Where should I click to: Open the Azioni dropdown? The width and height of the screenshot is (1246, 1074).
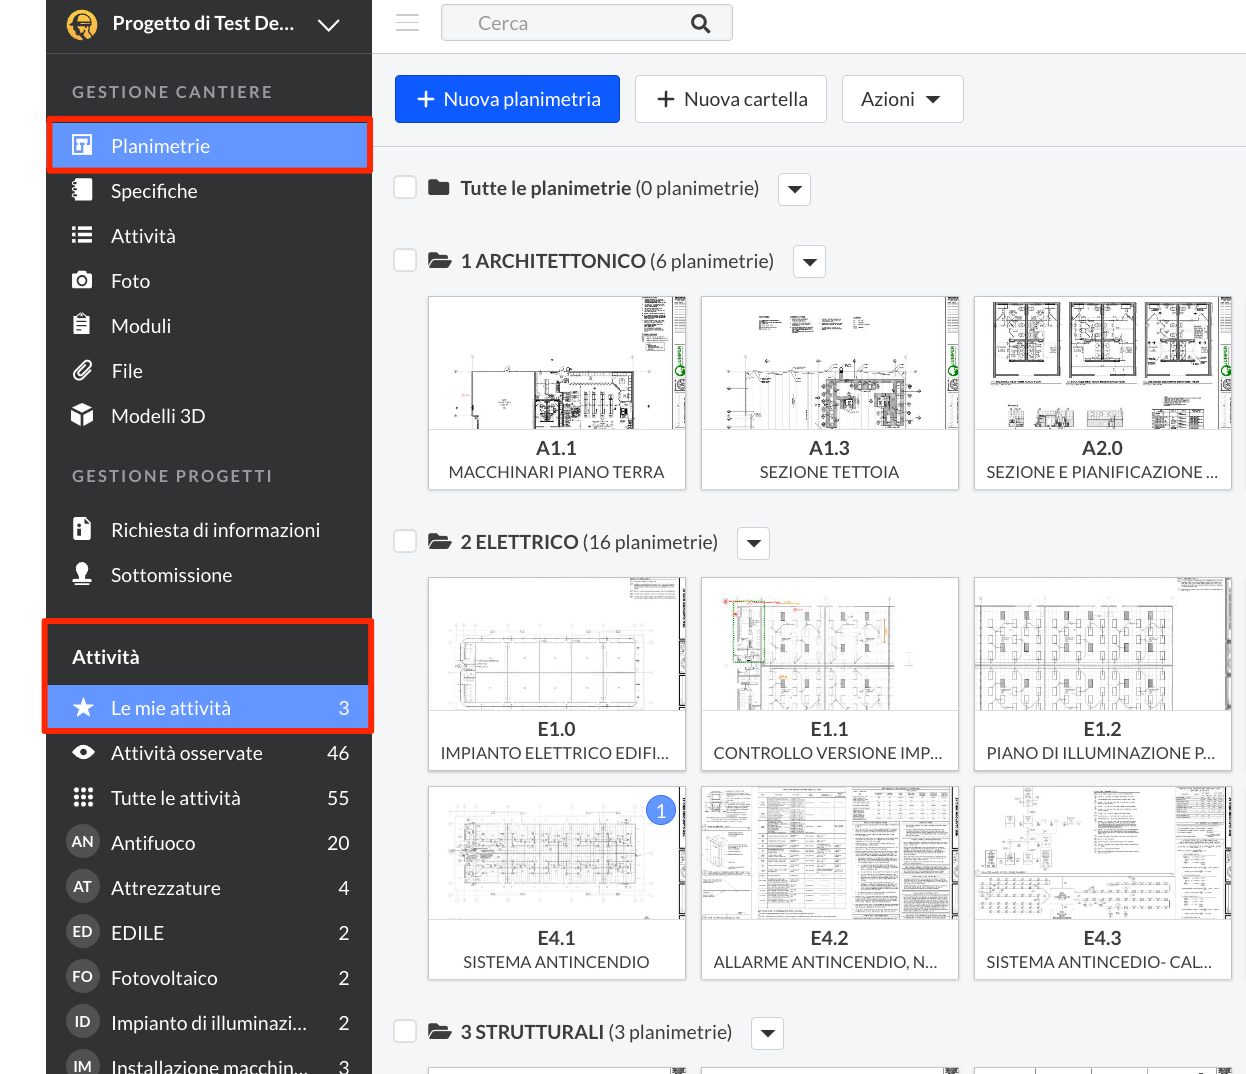(902, 99)
